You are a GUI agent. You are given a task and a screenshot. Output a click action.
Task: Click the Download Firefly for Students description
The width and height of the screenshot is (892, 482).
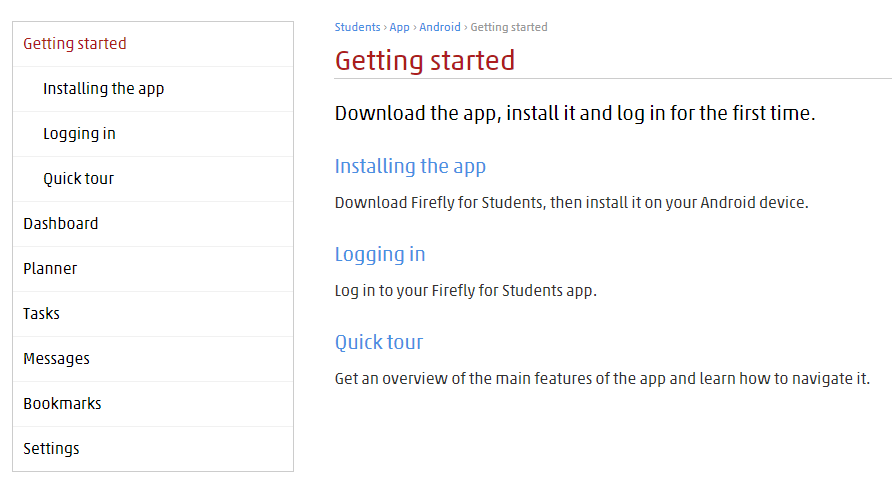point(572,203)
